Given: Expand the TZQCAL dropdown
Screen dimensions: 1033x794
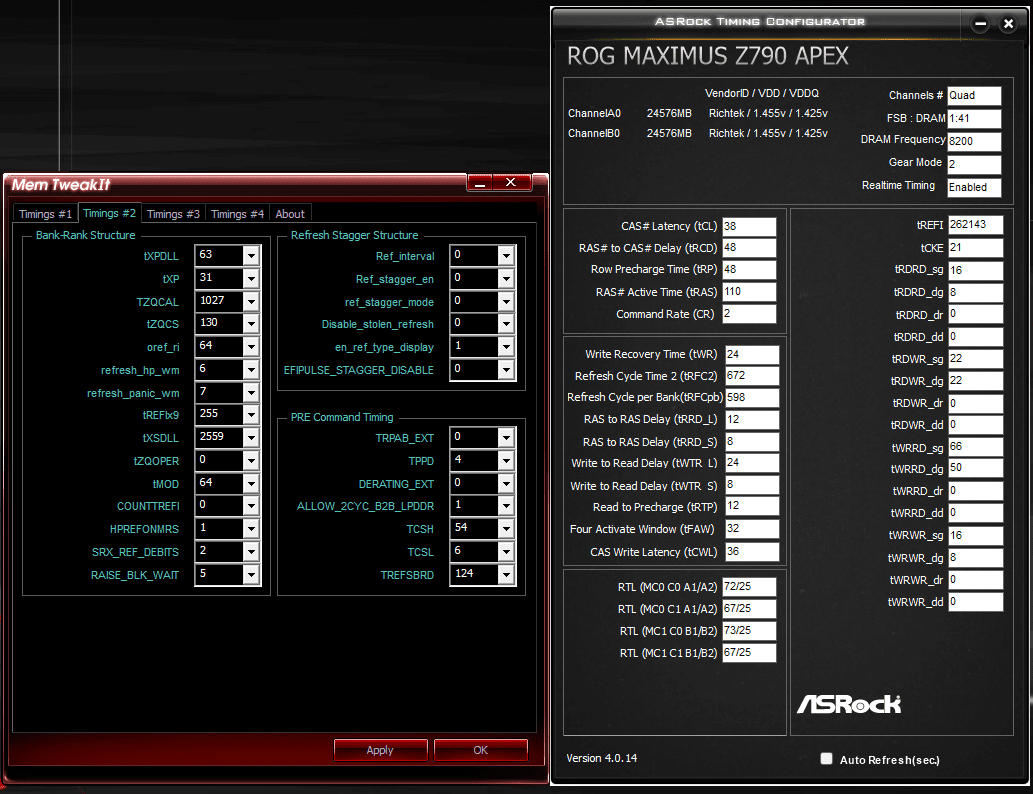Looking at the screenshot, I should pos(251,301).
